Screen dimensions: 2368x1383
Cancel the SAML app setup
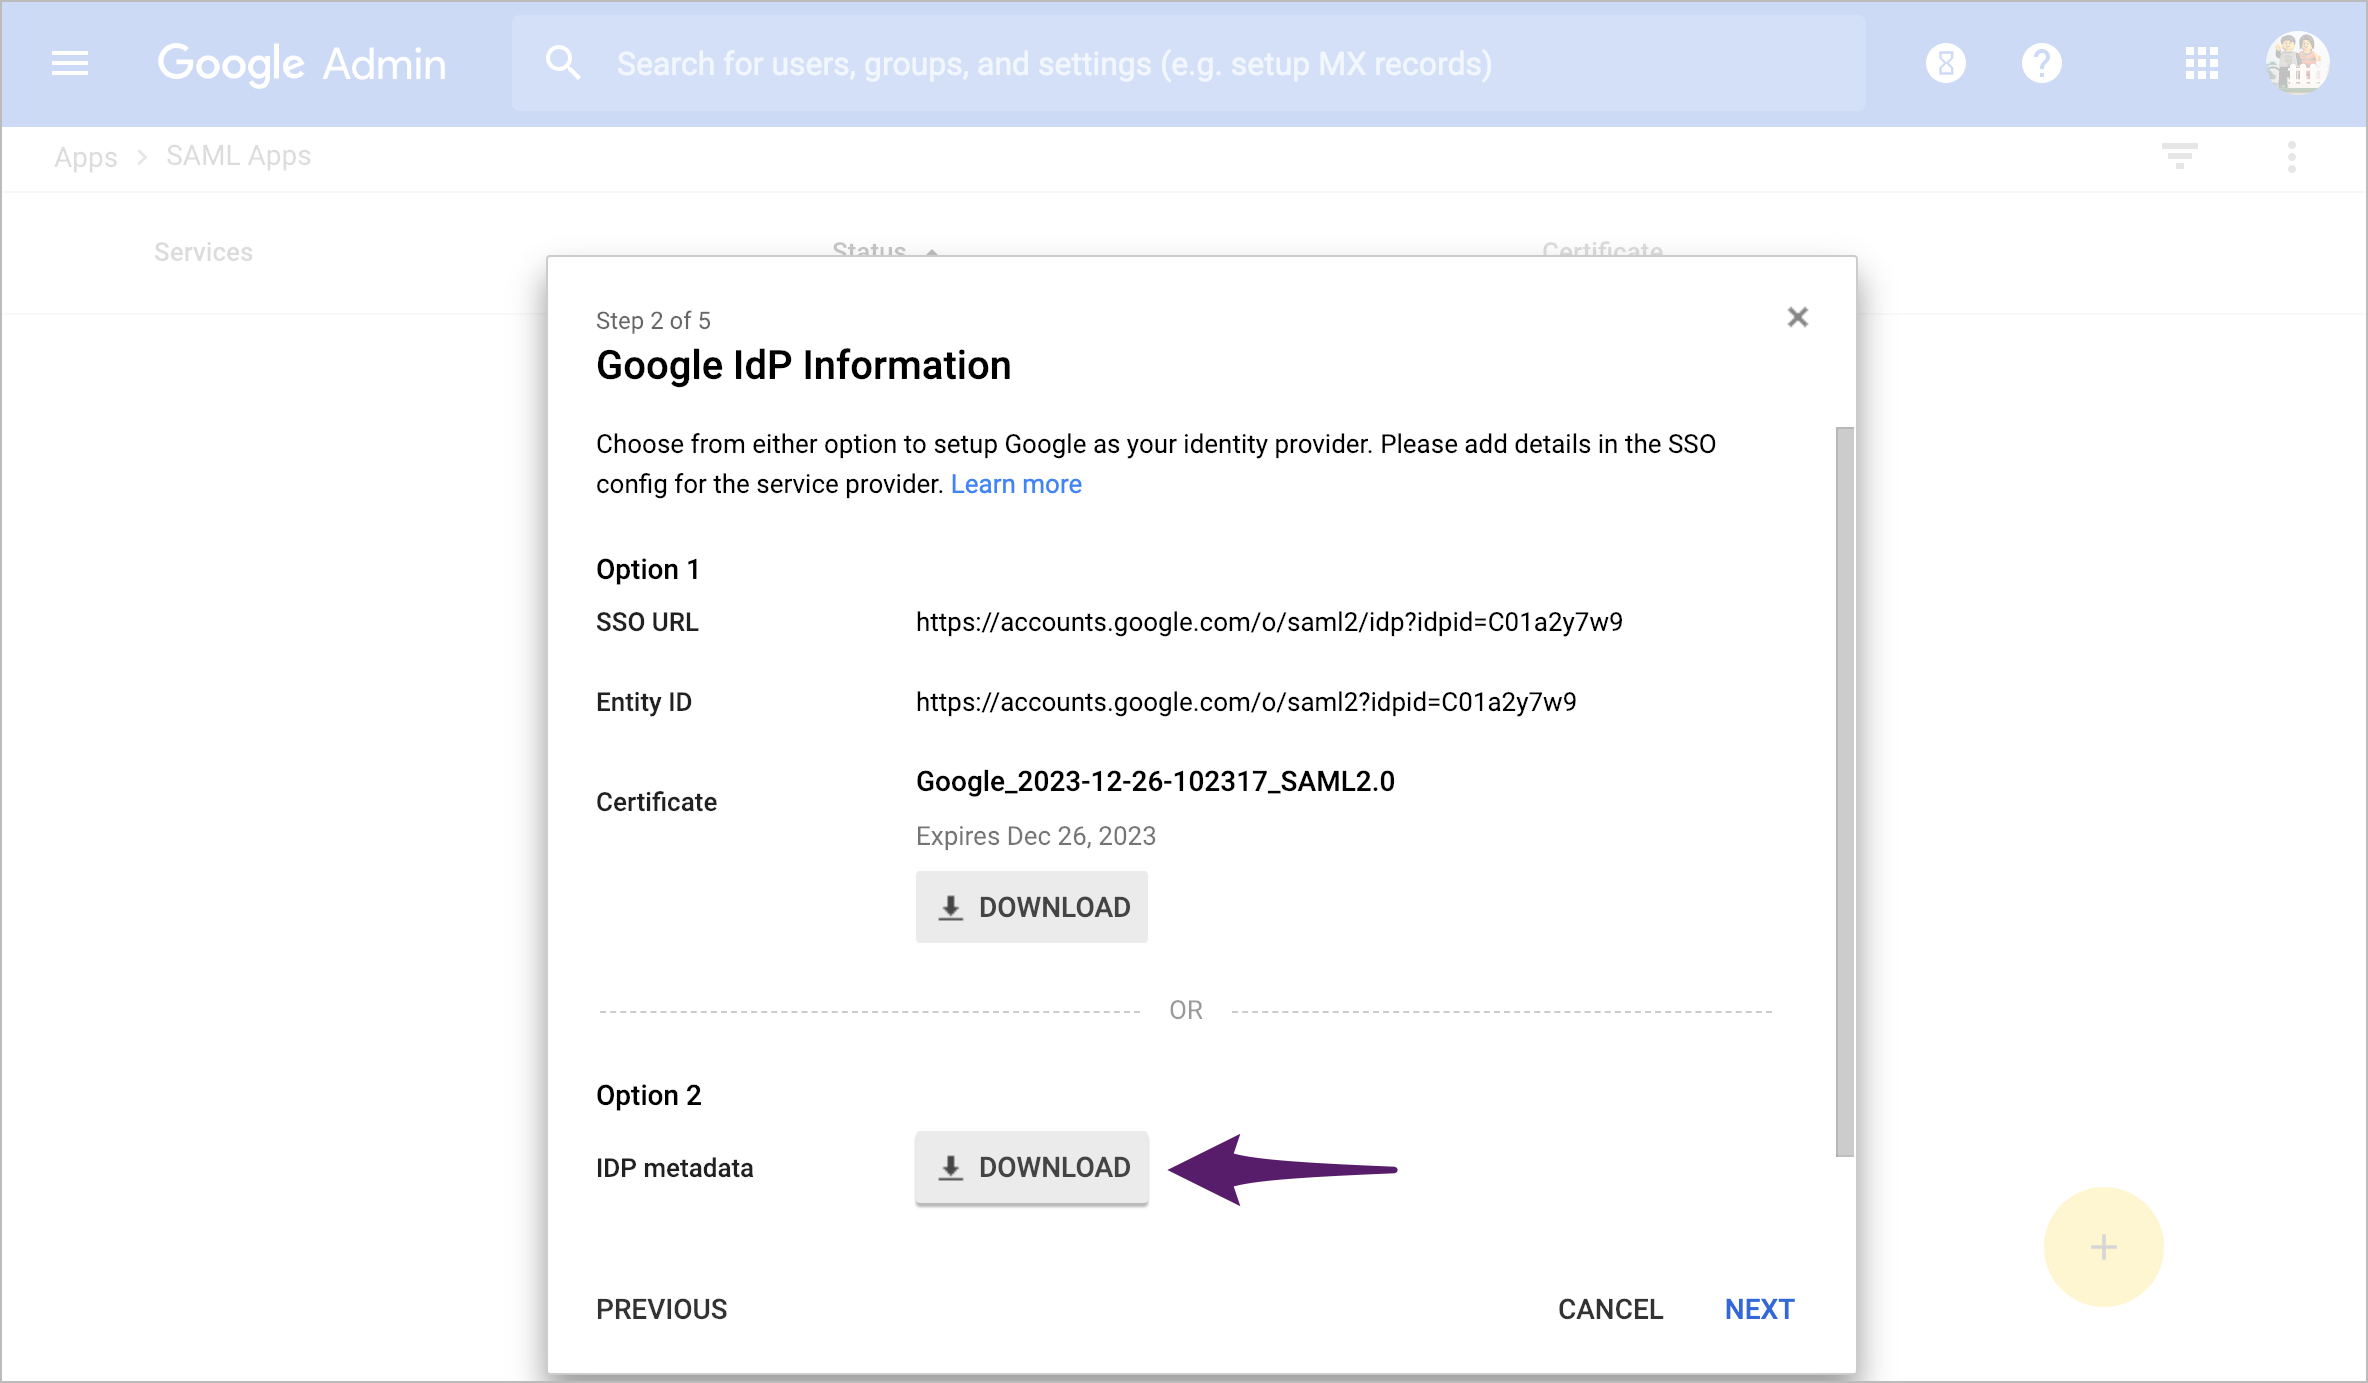(x=1610, y=1309)
